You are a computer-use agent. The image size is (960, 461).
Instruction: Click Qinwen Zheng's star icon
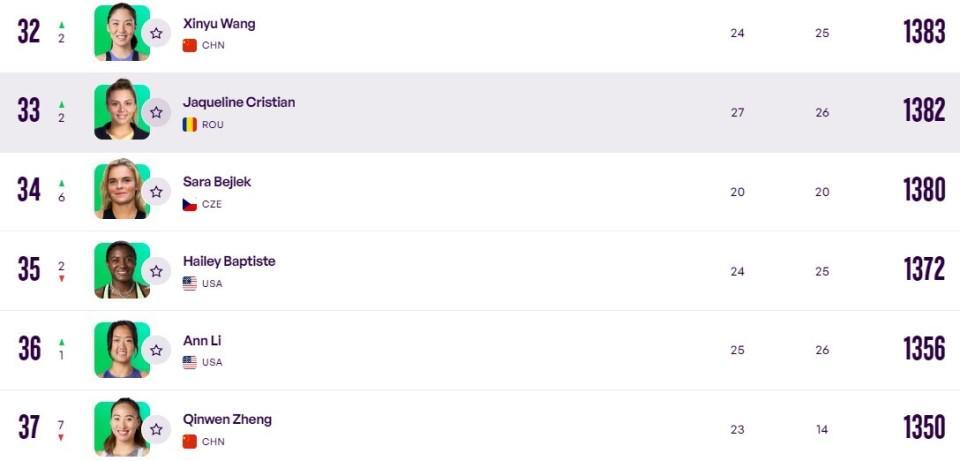[x=156, y=429]
